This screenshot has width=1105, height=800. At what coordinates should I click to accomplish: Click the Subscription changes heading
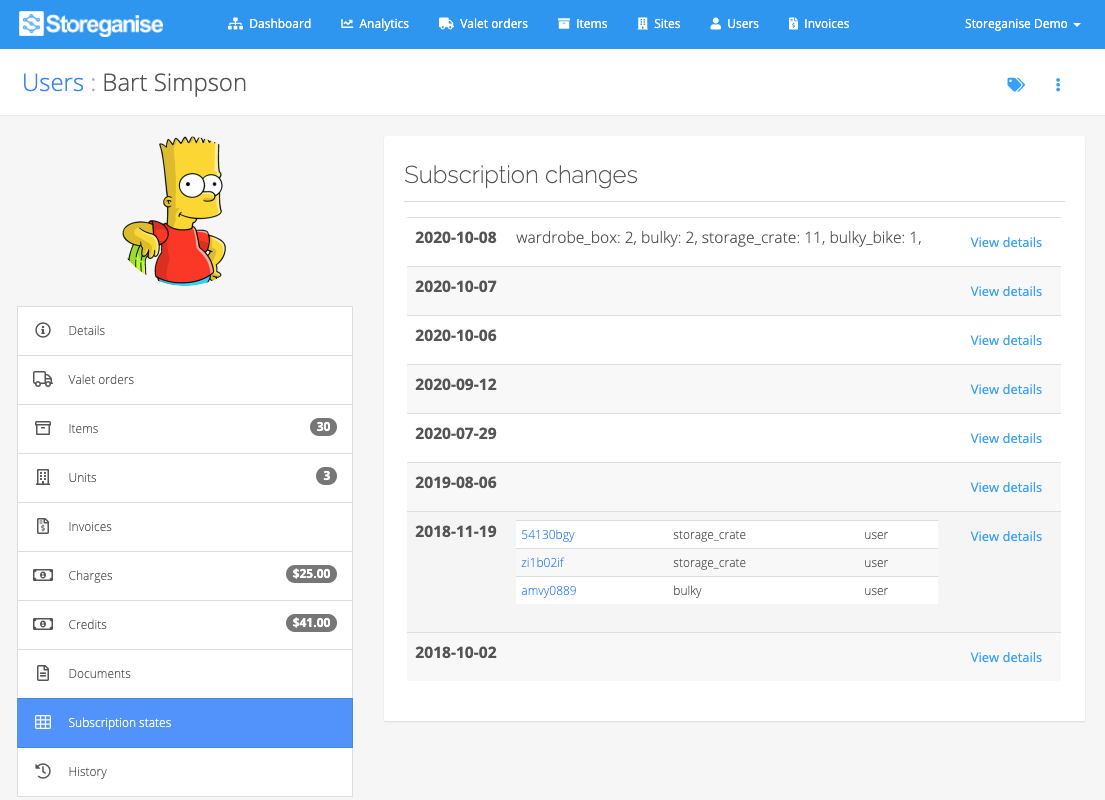521,175
